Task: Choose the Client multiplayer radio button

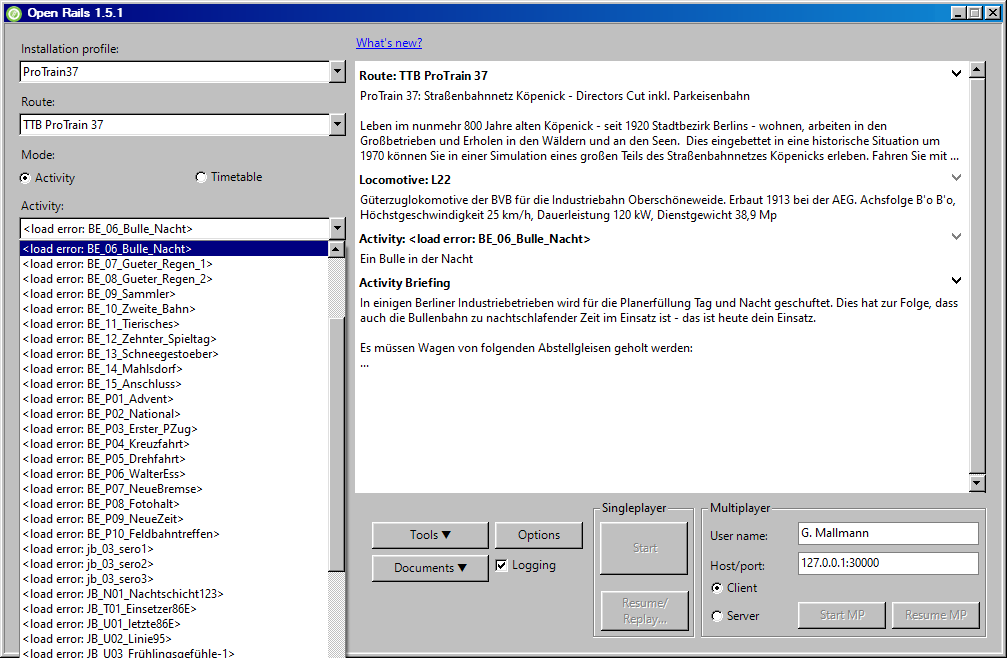Action: (x=716, y=588)
